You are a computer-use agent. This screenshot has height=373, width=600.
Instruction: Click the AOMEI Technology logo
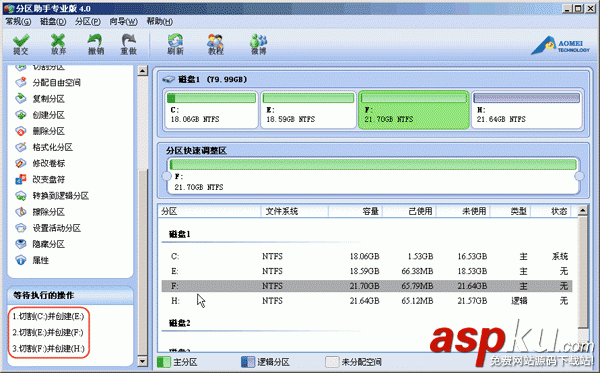coord(561,45)
